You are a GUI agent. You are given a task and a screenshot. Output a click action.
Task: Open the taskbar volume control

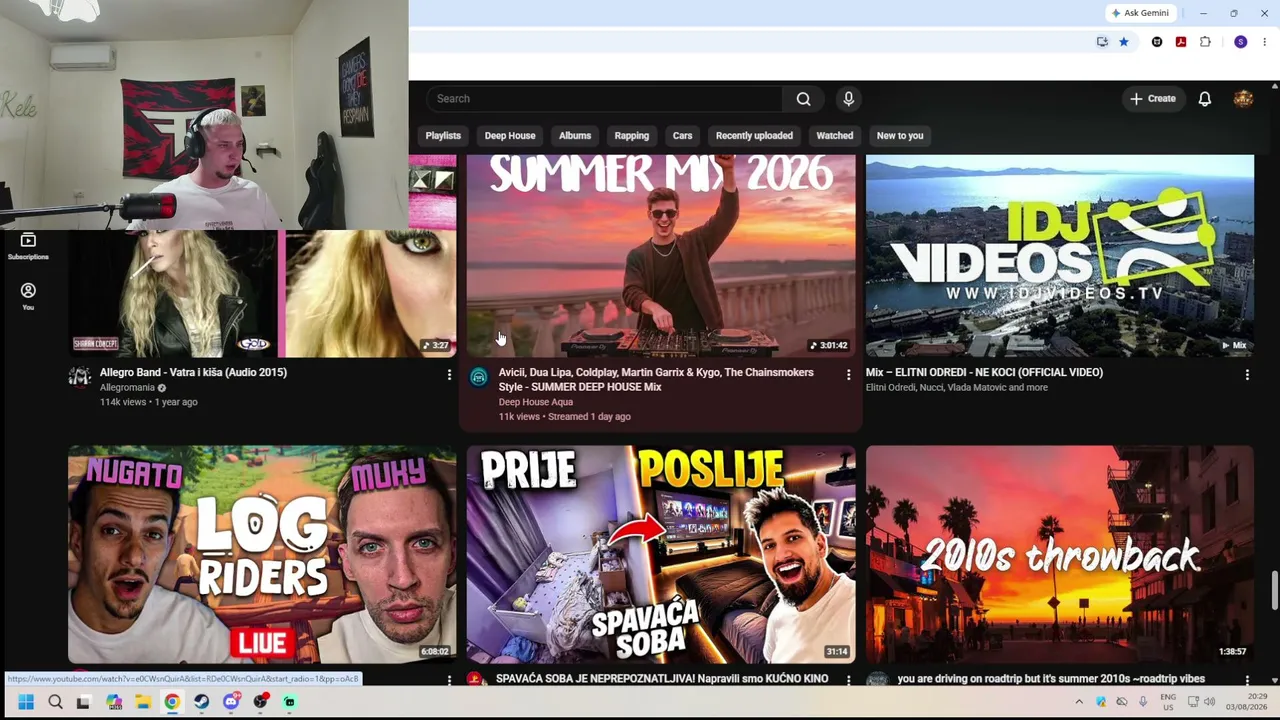coord(1209,702)
